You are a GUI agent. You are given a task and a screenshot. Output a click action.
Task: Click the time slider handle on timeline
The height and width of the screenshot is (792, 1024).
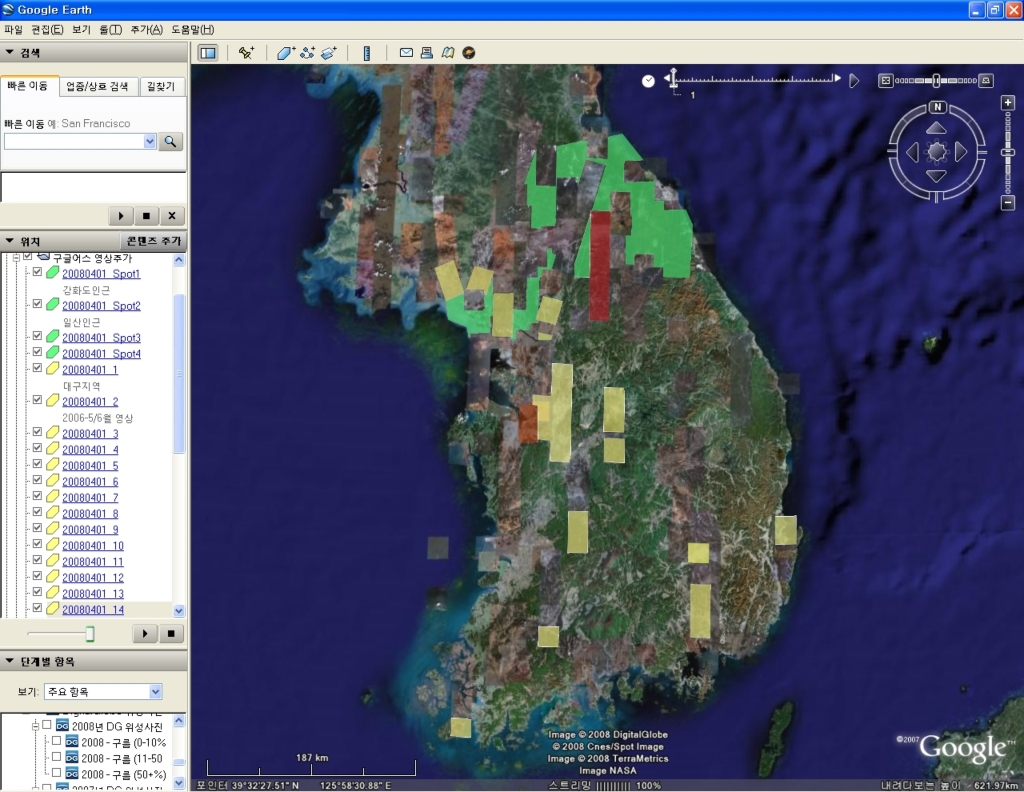(x=673, y=80)
